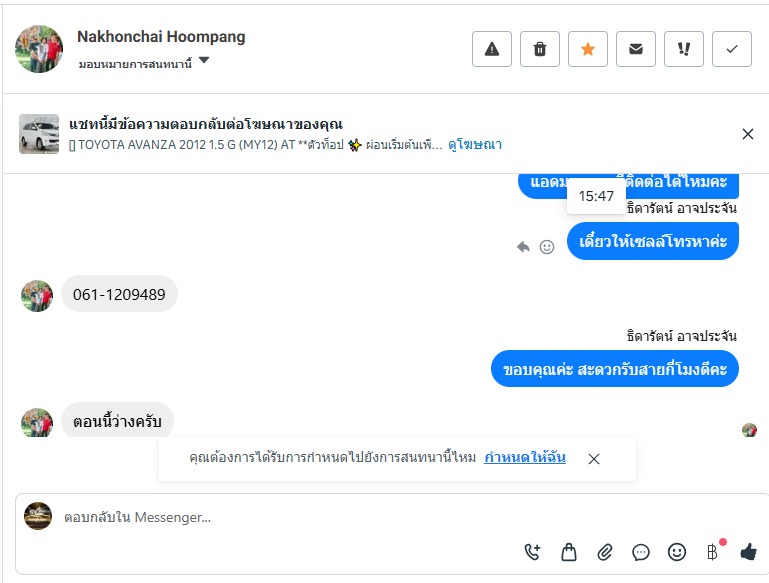Dismiss the assignment prompt popup
Viewport: 769px width, 583px height.
594,459
